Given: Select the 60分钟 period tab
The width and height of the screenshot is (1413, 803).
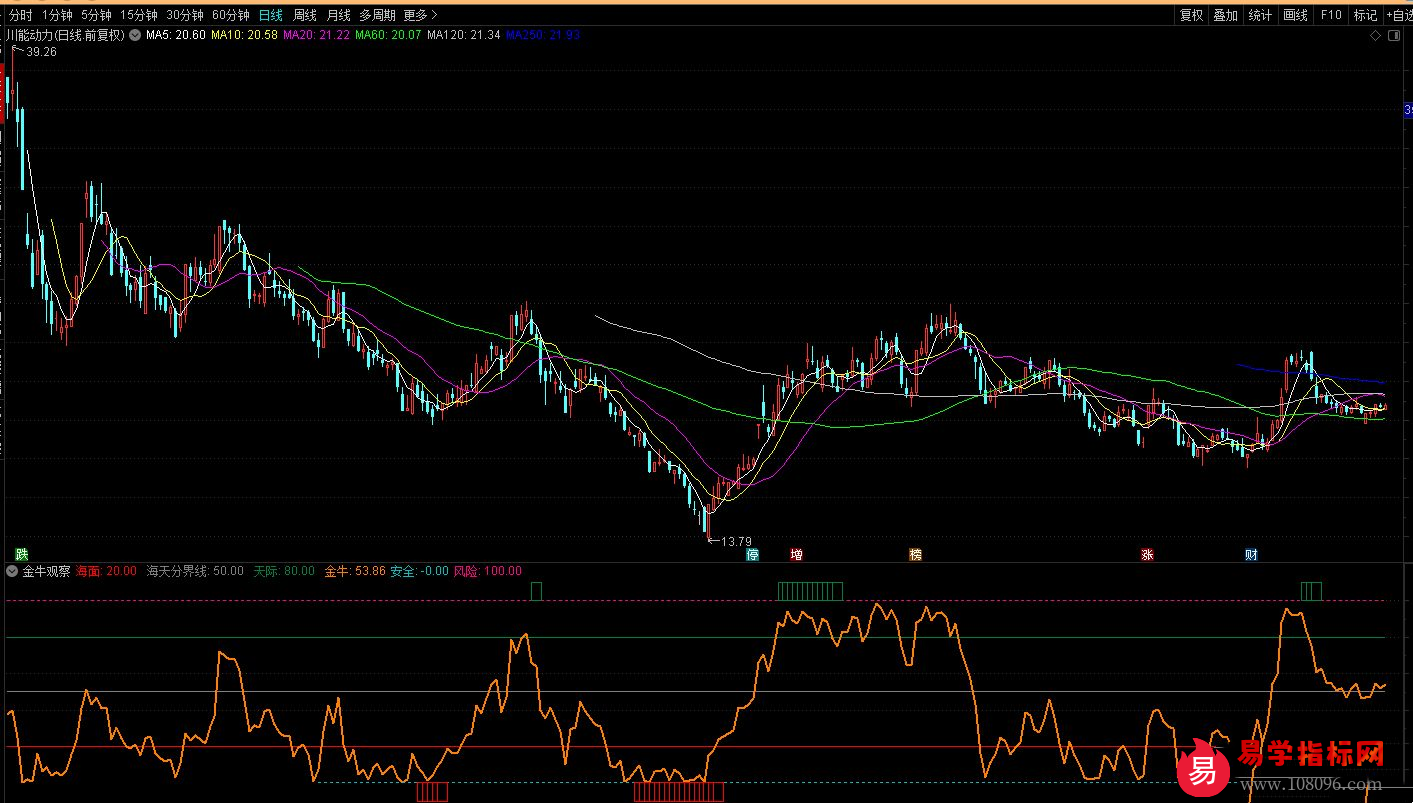Looking at the screenshot, I should pos(230,15).
